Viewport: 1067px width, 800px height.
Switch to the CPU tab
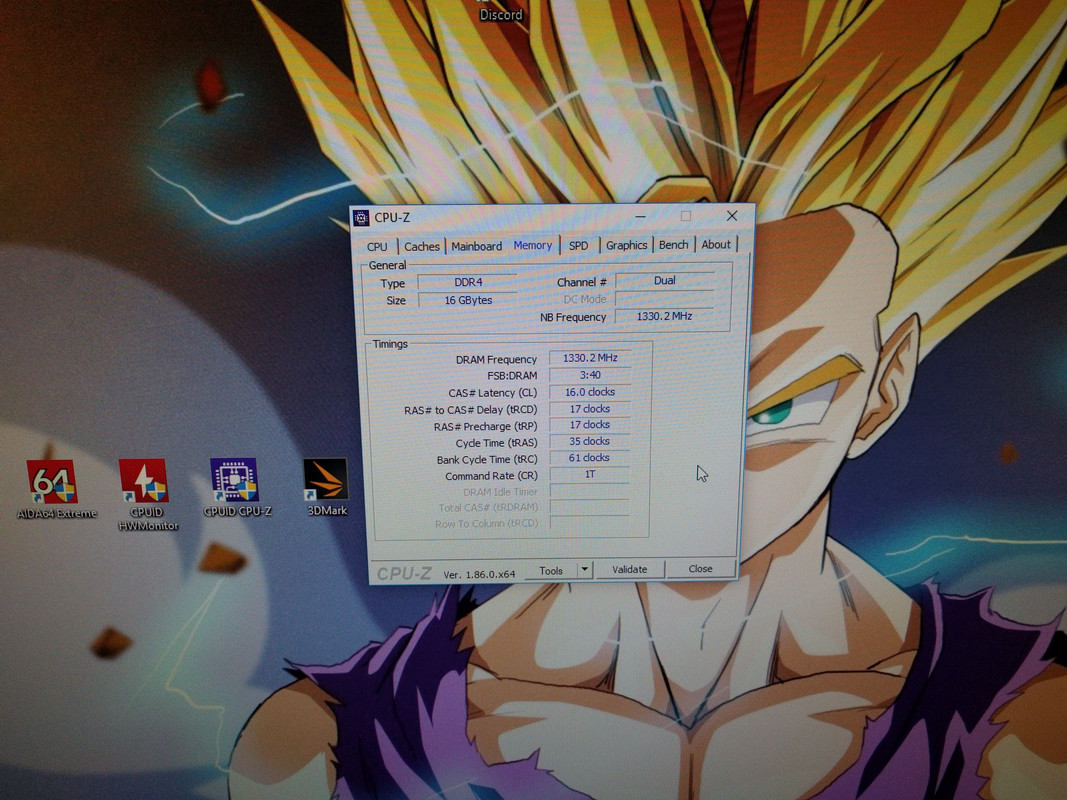(377, 247)
